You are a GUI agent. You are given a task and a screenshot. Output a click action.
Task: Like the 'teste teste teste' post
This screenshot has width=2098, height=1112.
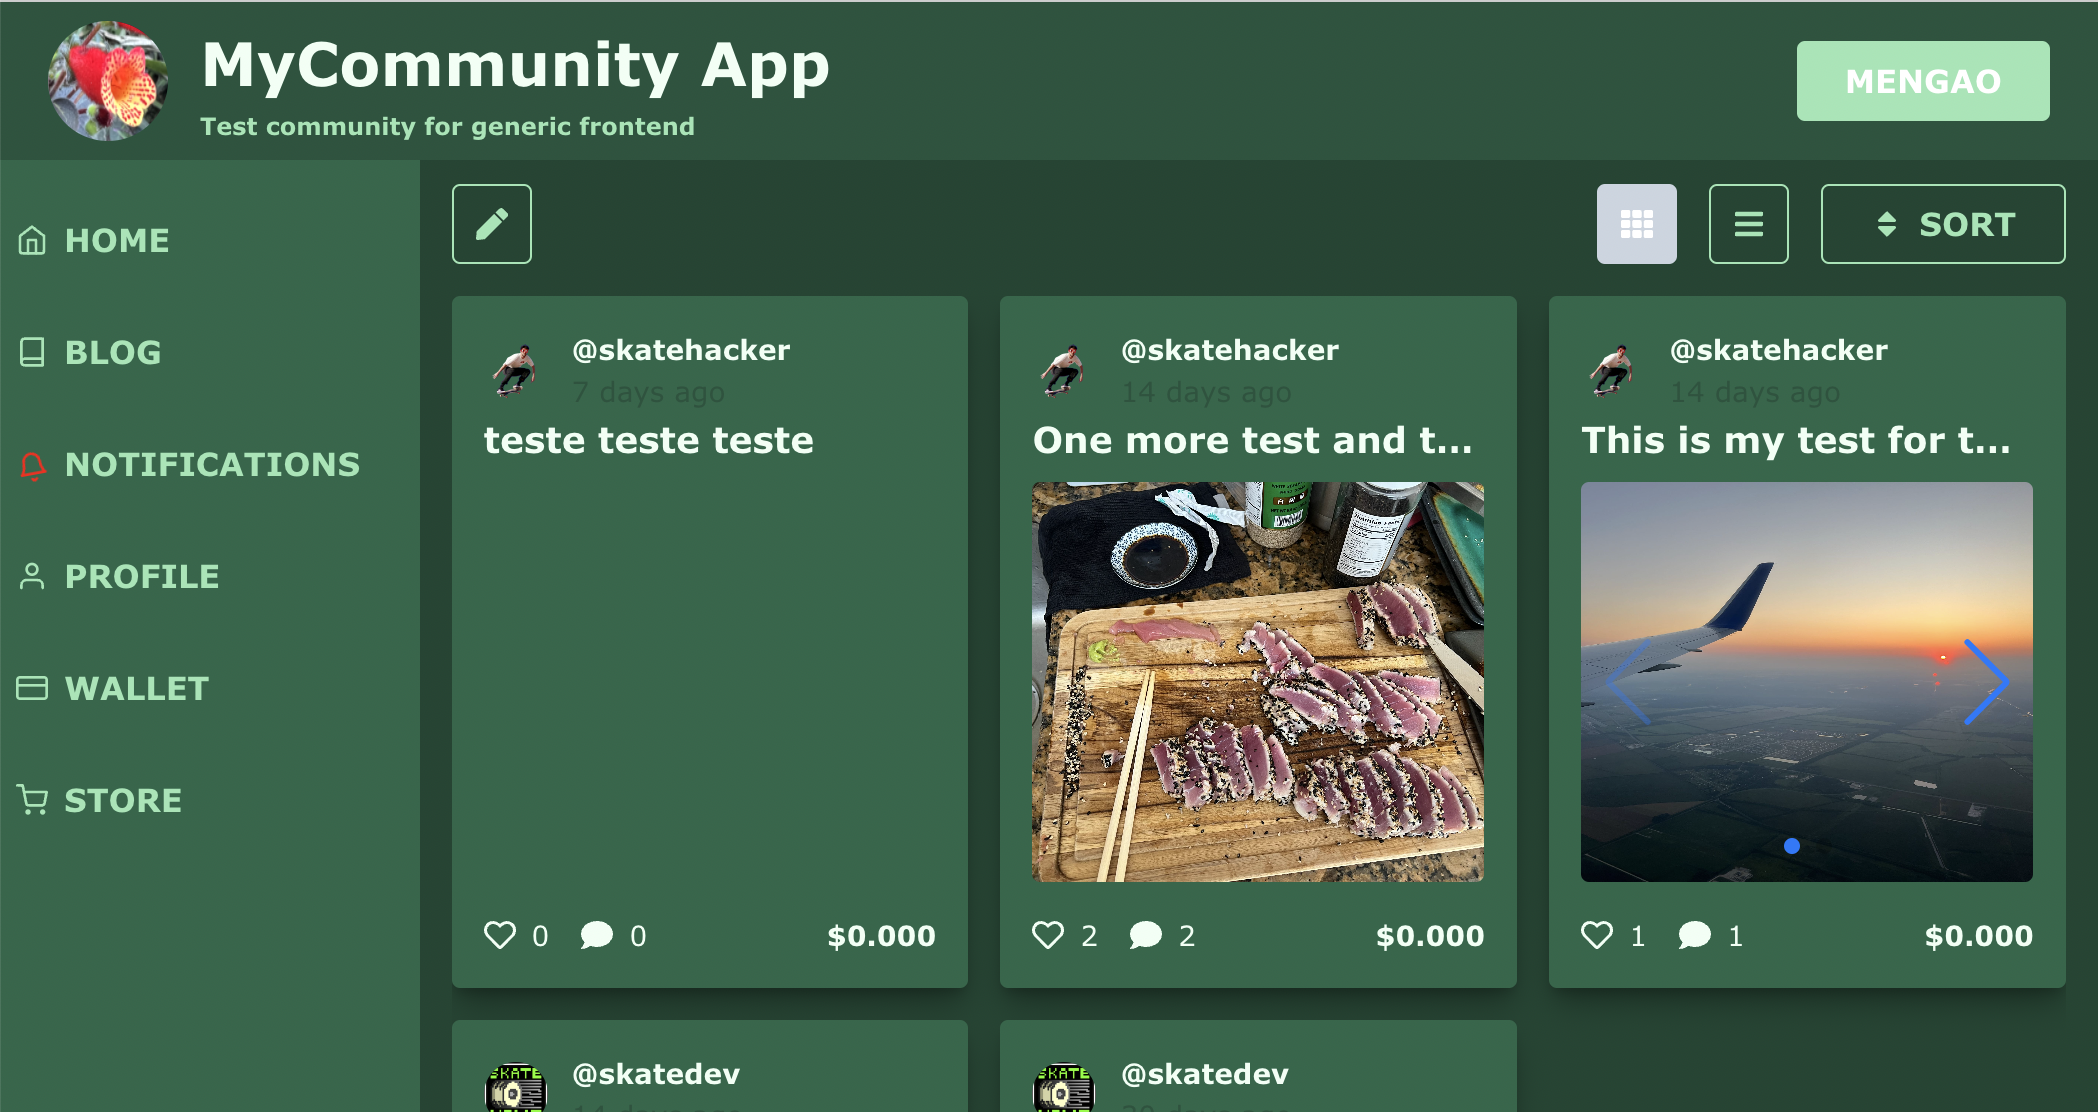click(x=499, y=935)
